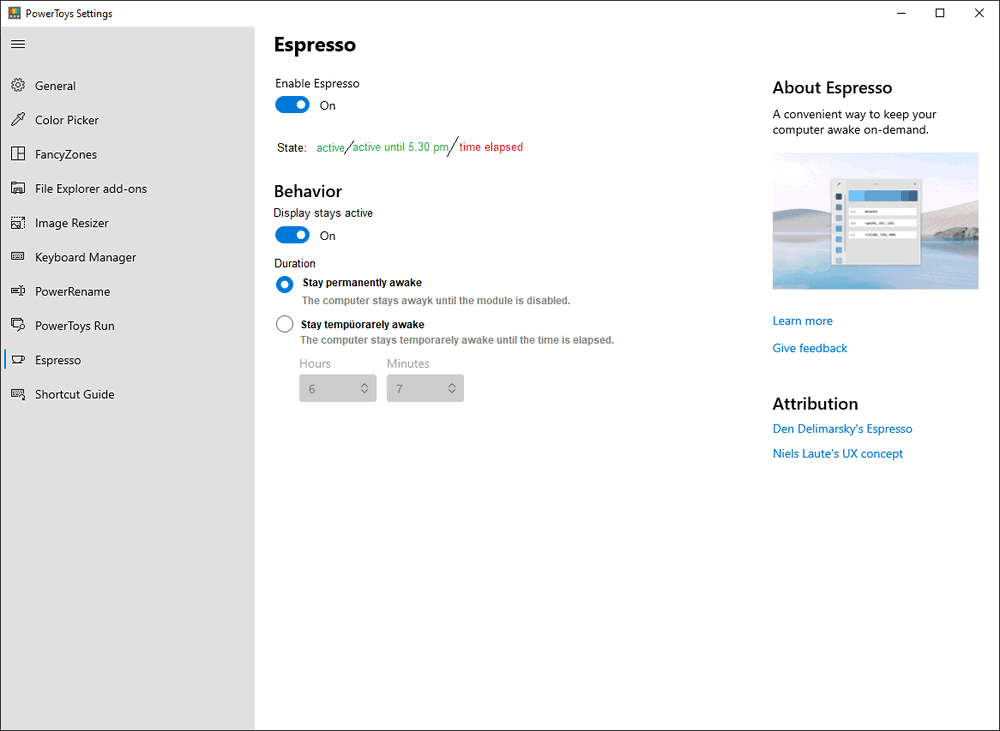
Task: Click the Give feedback link
Action: pyautogui.click(x=809, y=348)
